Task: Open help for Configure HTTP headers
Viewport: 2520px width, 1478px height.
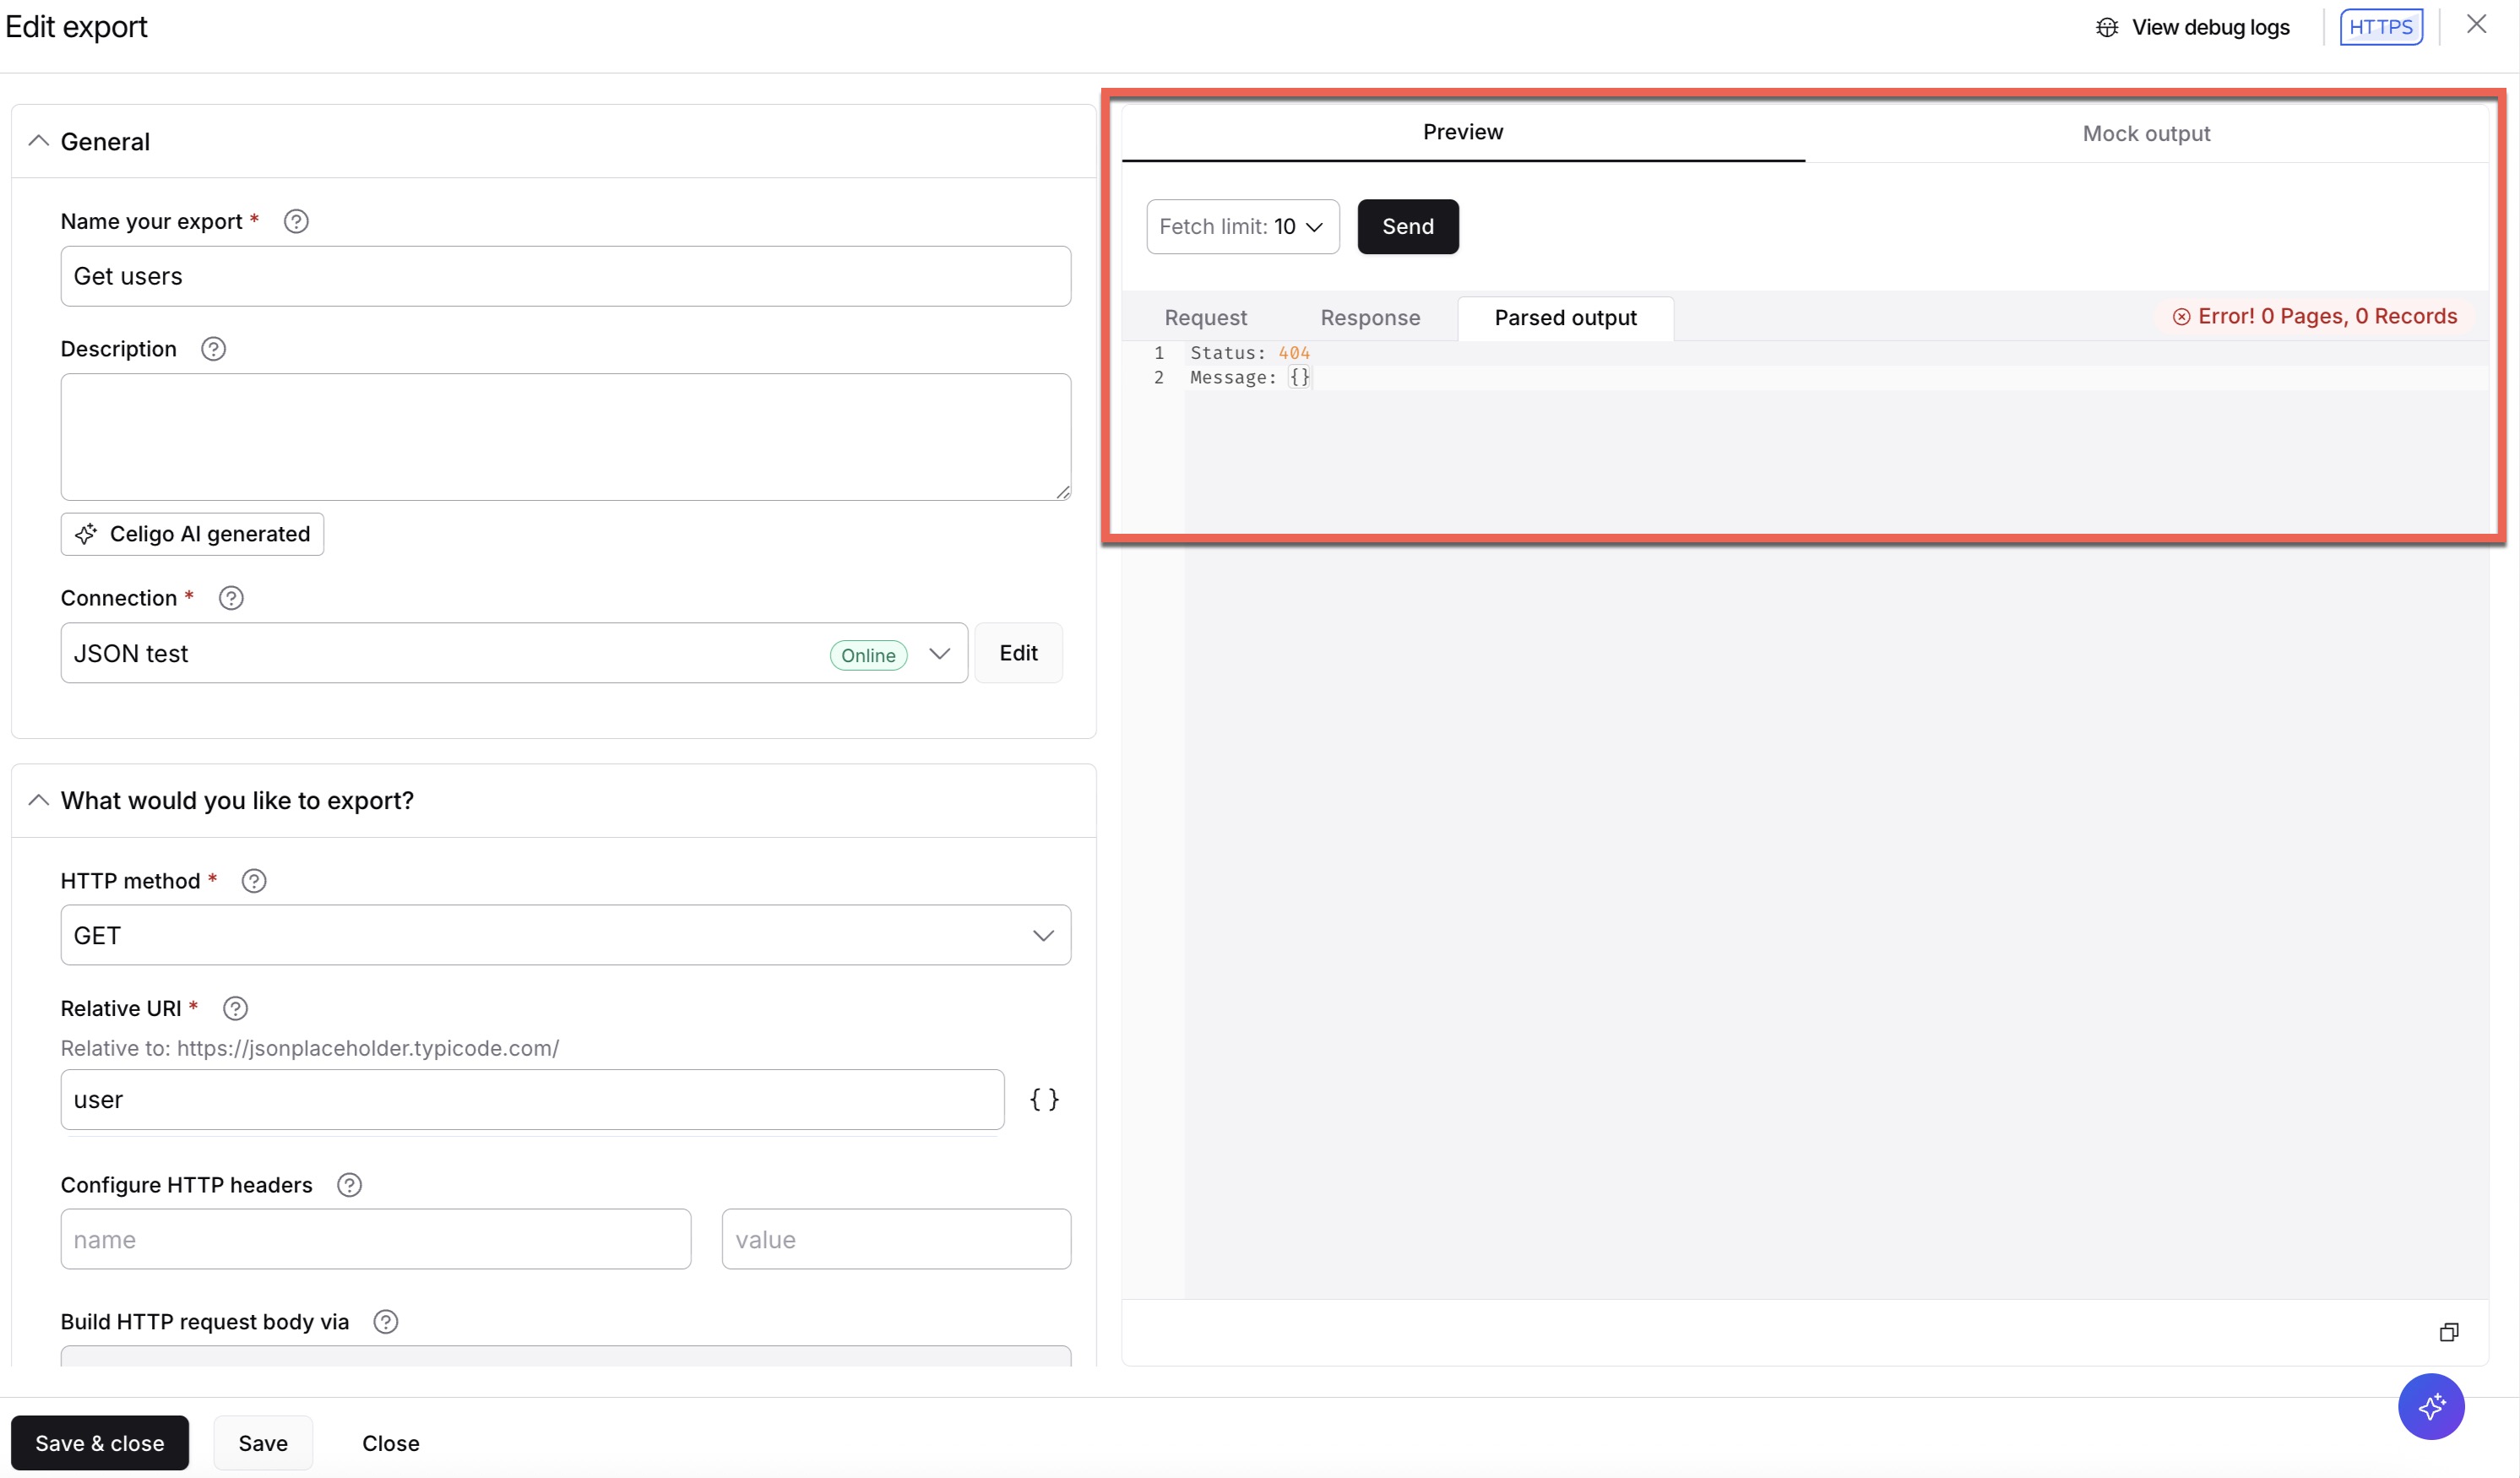Action: pos(349,1185)
